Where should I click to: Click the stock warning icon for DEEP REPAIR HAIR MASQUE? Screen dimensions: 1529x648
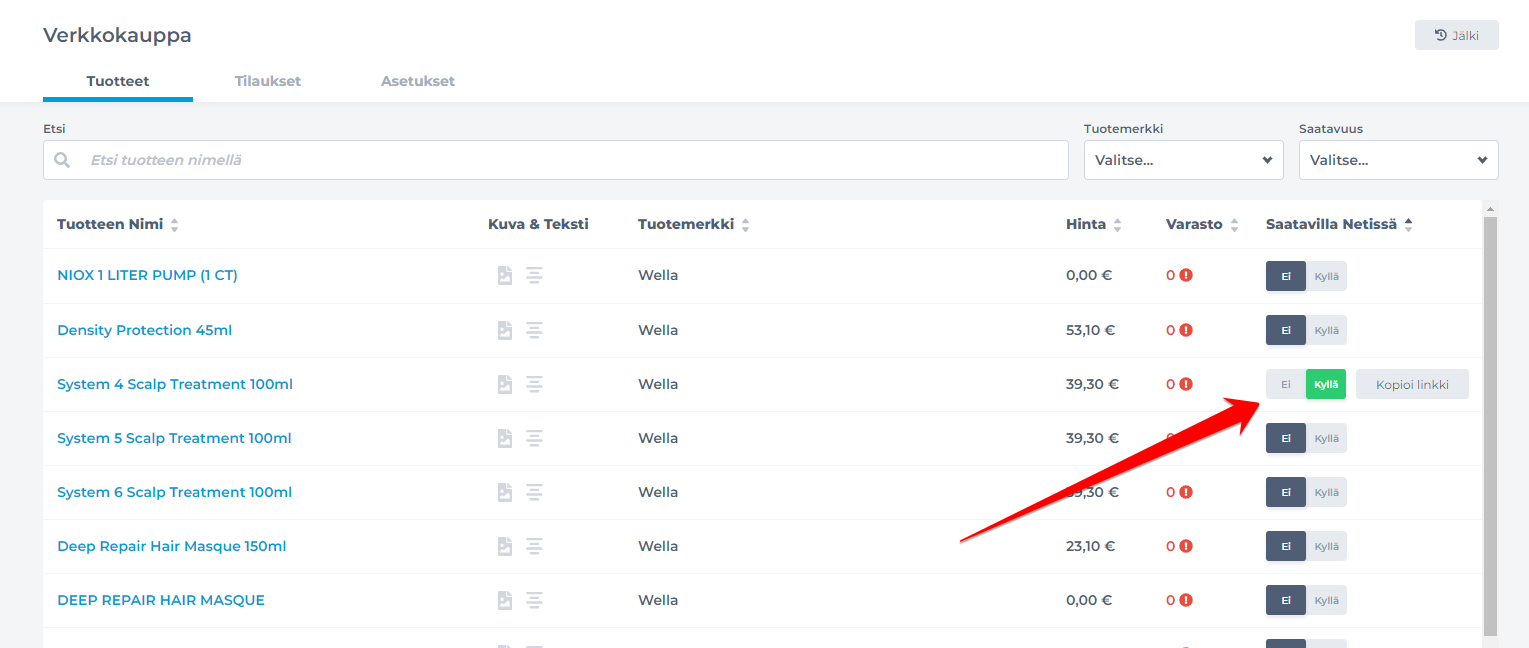click(1186, 600)
